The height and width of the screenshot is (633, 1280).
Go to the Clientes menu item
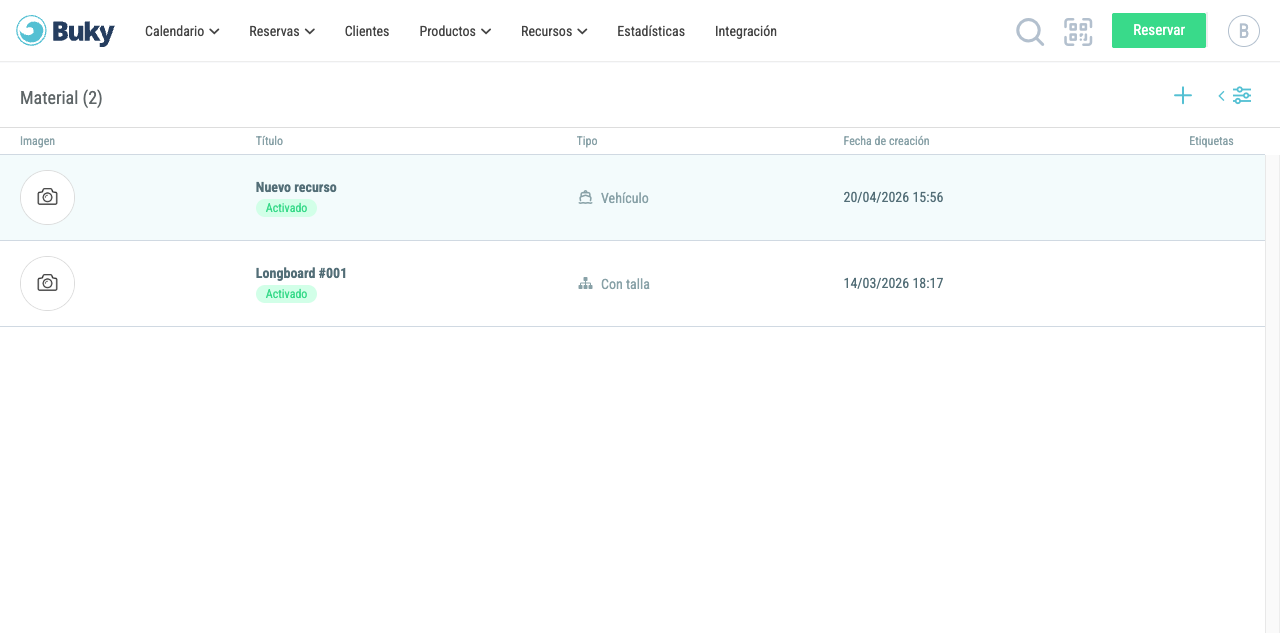(367, 32)
